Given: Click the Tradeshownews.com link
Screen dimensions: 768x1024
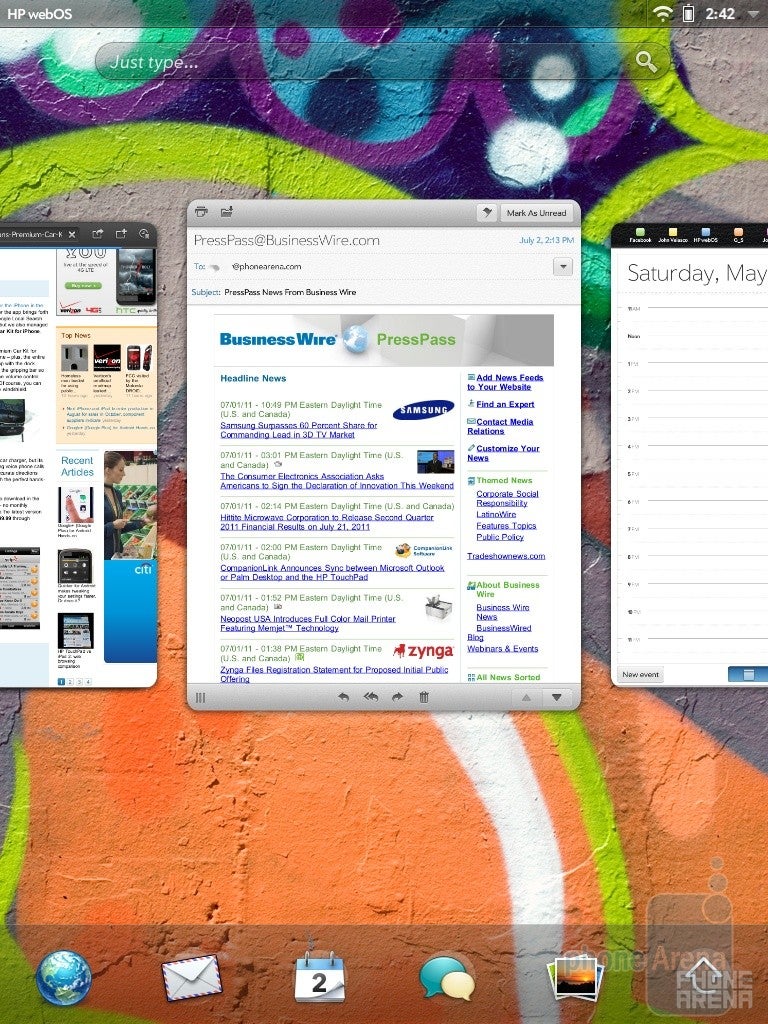Looking at the screenshot, I should 506,556.
